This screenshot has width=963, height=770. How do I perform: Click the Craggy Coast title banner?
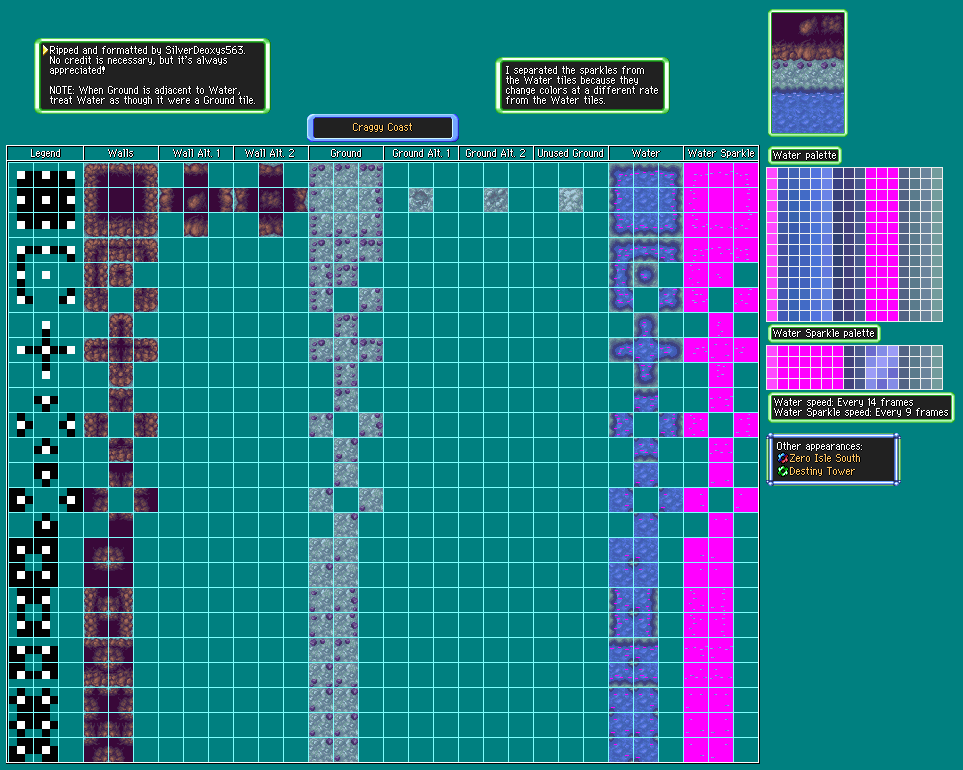(383, 128)
